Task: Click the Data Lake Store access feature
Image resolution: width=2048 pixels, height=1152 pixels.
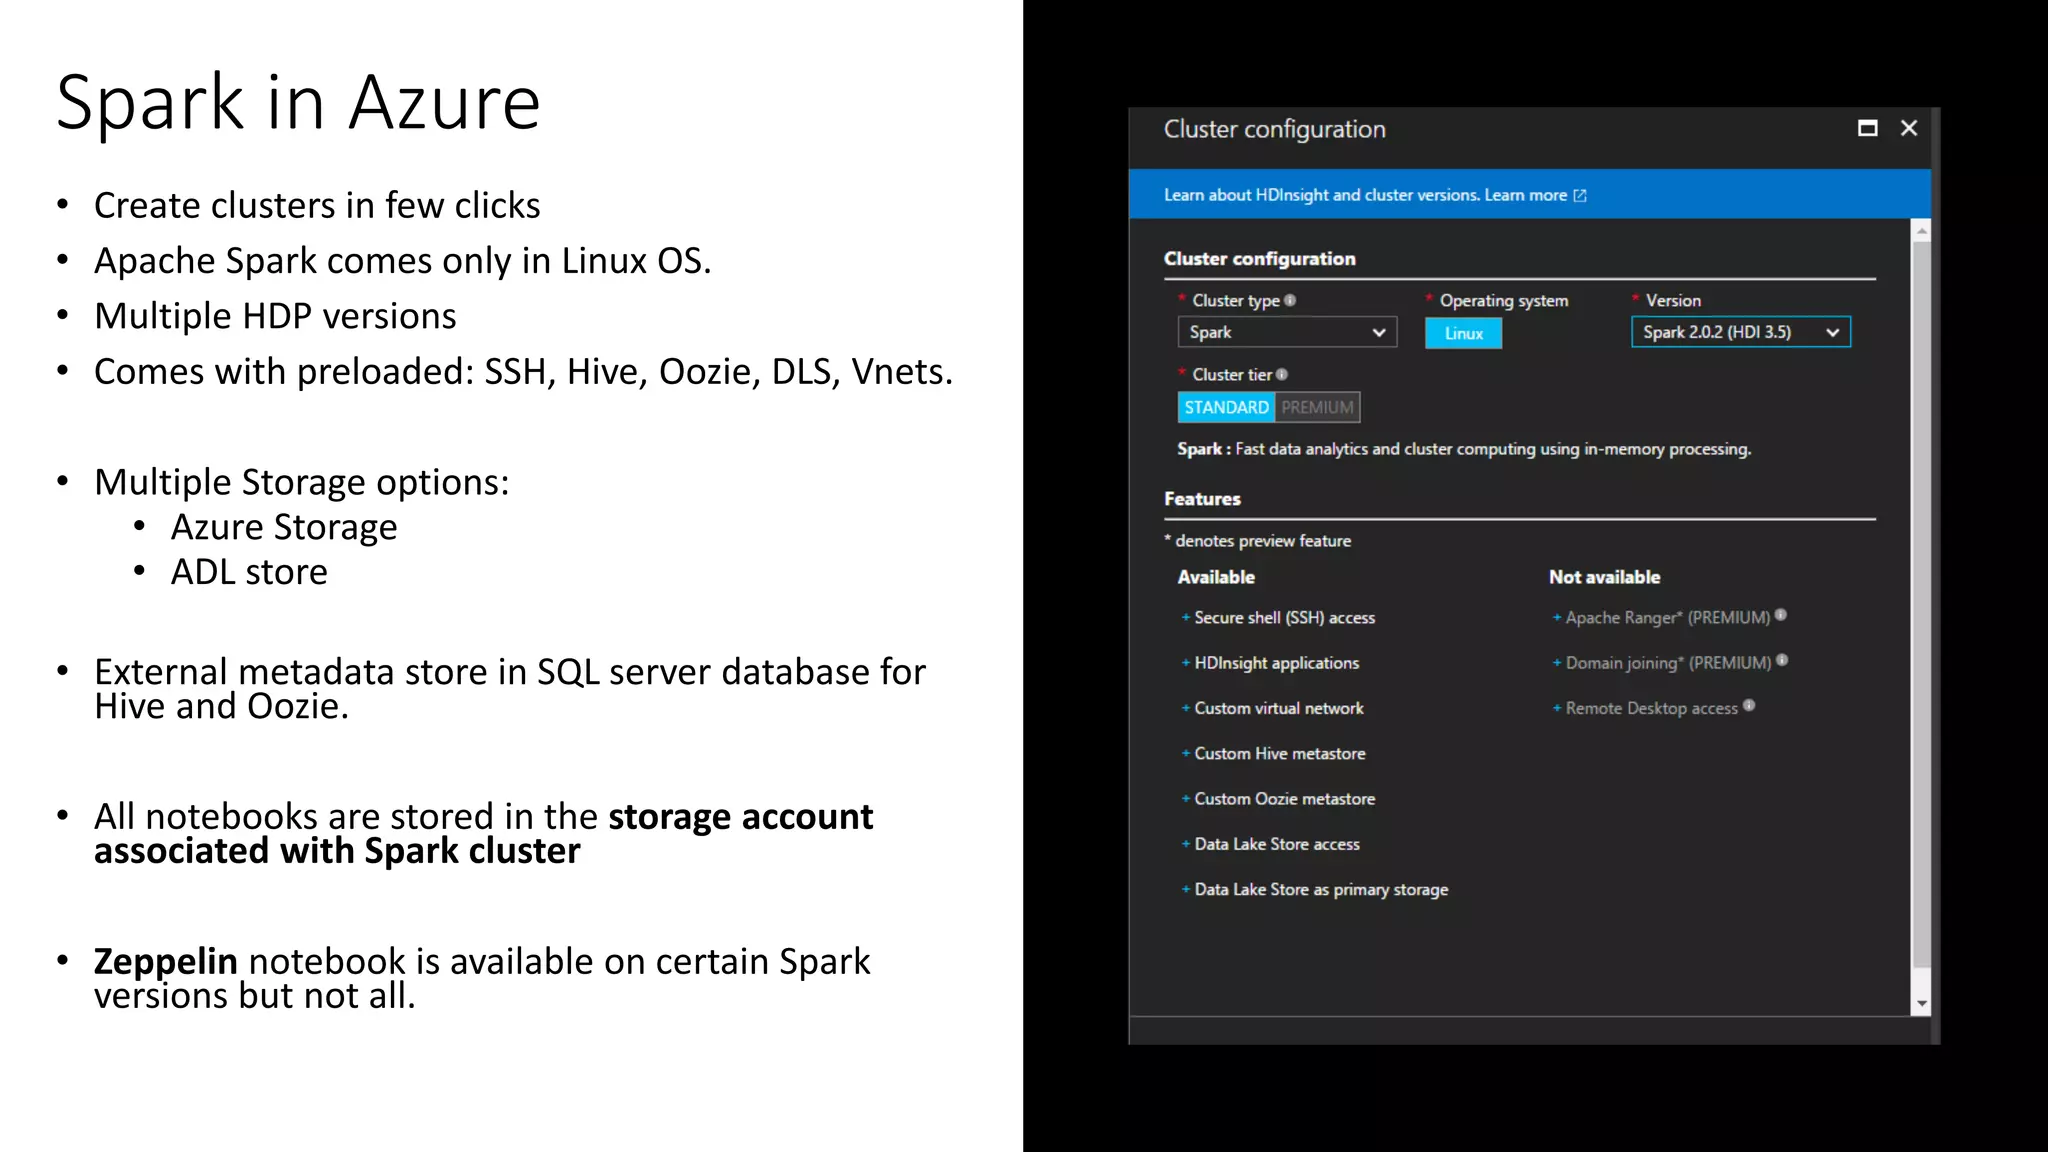Action: [1277, 844]
